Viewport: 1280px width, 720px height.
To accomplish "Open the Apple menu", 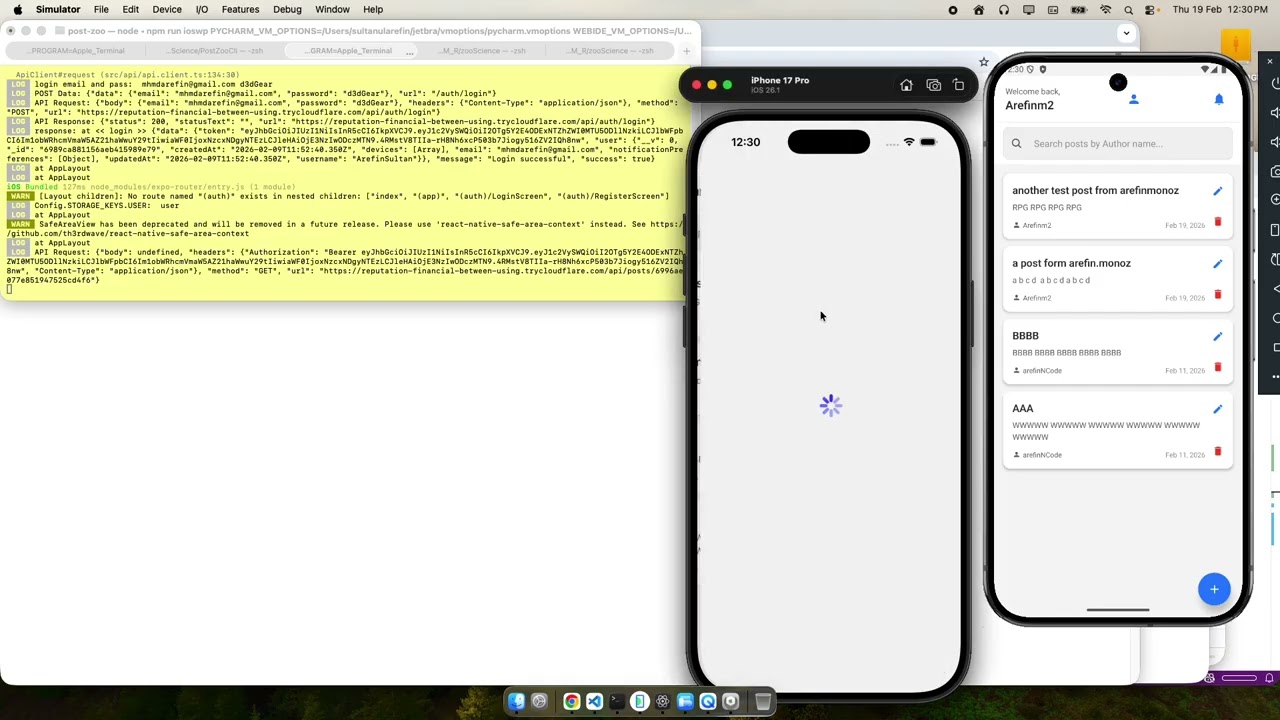I will pyautogui.click(x=17, y=9).
